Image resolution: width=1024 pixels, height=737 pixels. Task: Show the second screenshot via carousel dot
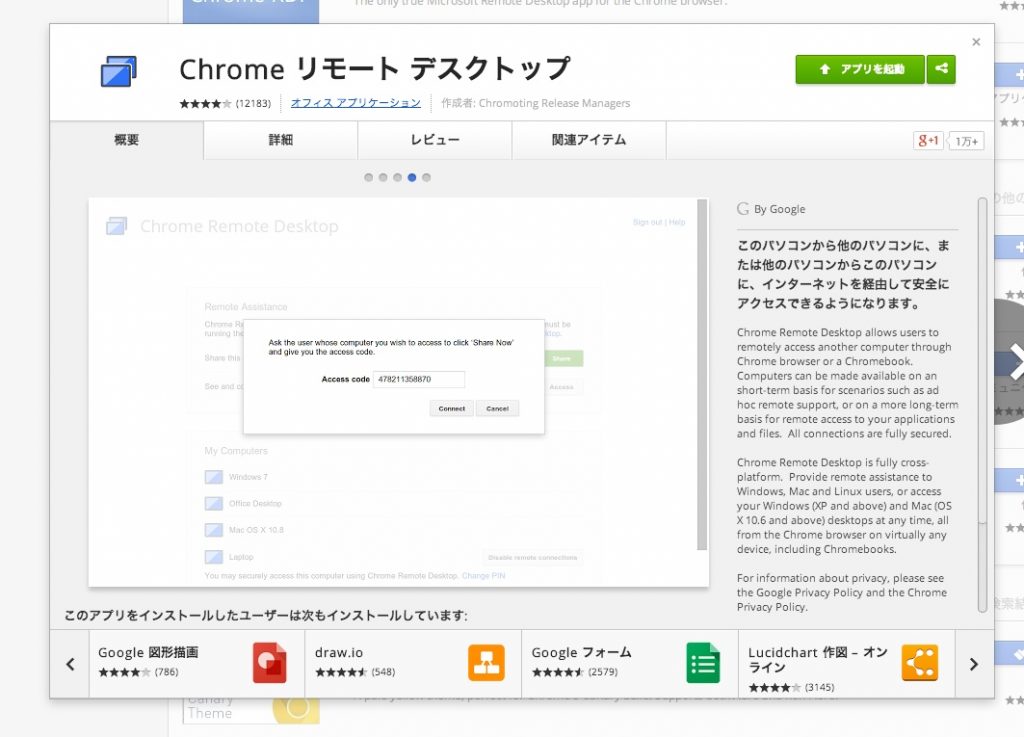tap(383, 178)
